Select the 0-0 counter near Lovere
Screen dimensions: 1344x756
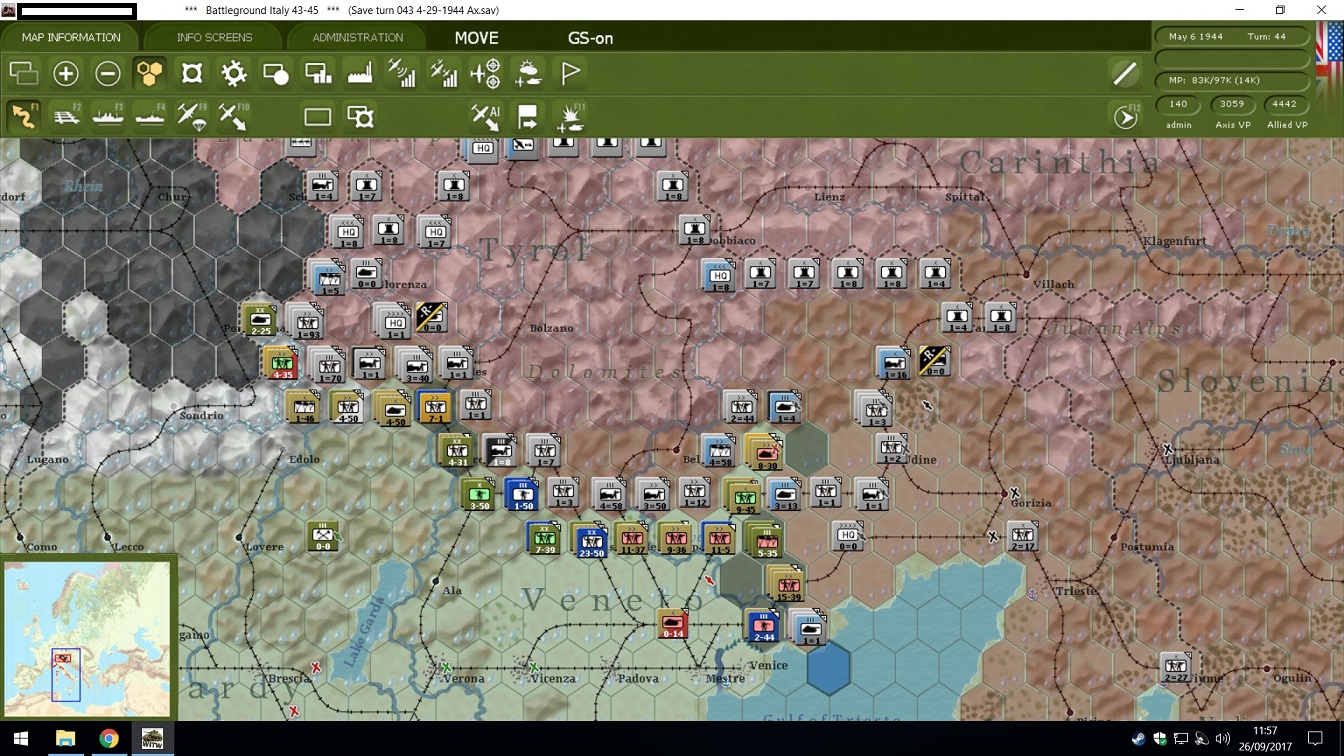click(x=324, y=536)
